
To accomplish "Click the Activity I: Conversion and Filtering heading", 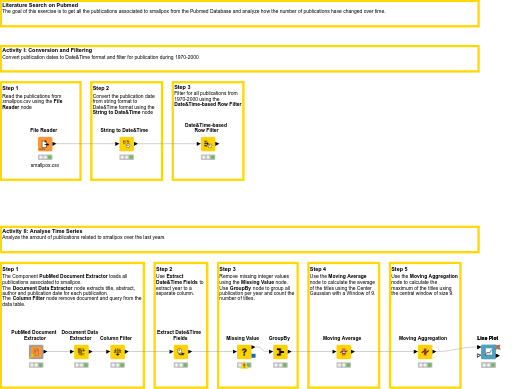I will tap(47, 50).
